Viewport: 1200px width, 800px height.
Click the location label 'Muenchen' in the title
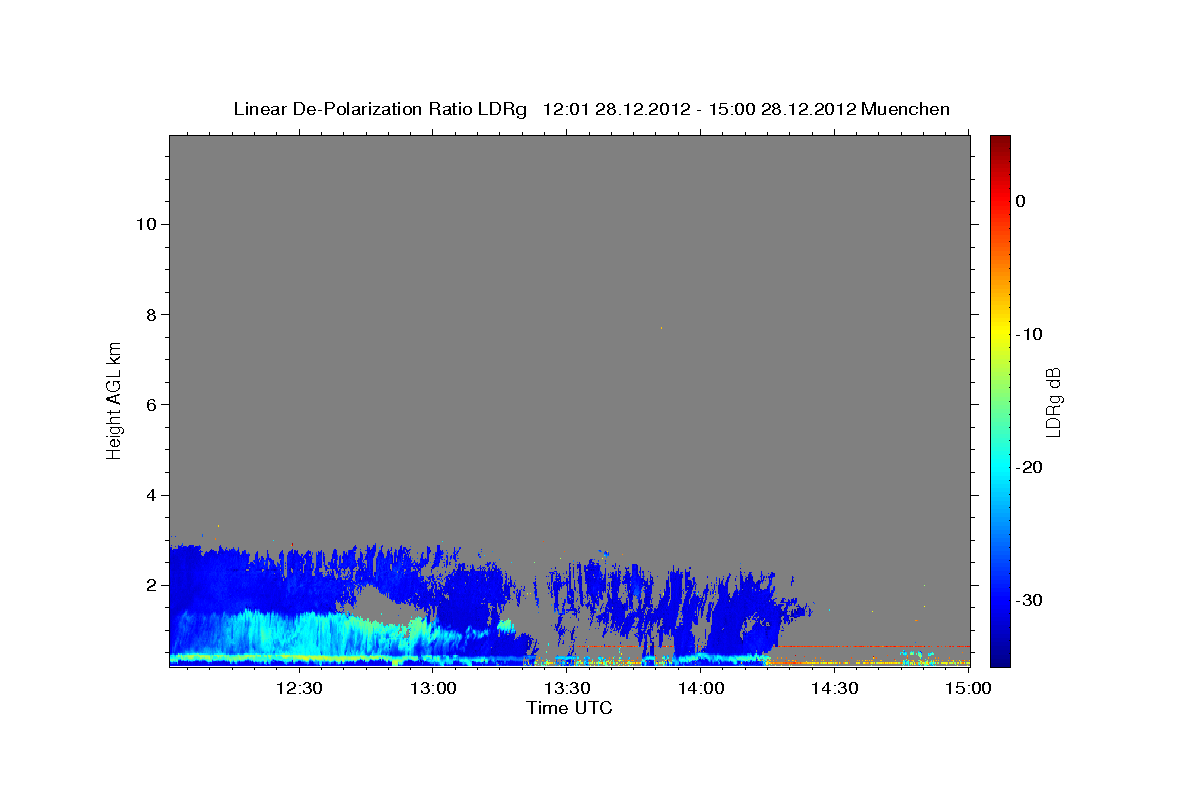(905, 109)
